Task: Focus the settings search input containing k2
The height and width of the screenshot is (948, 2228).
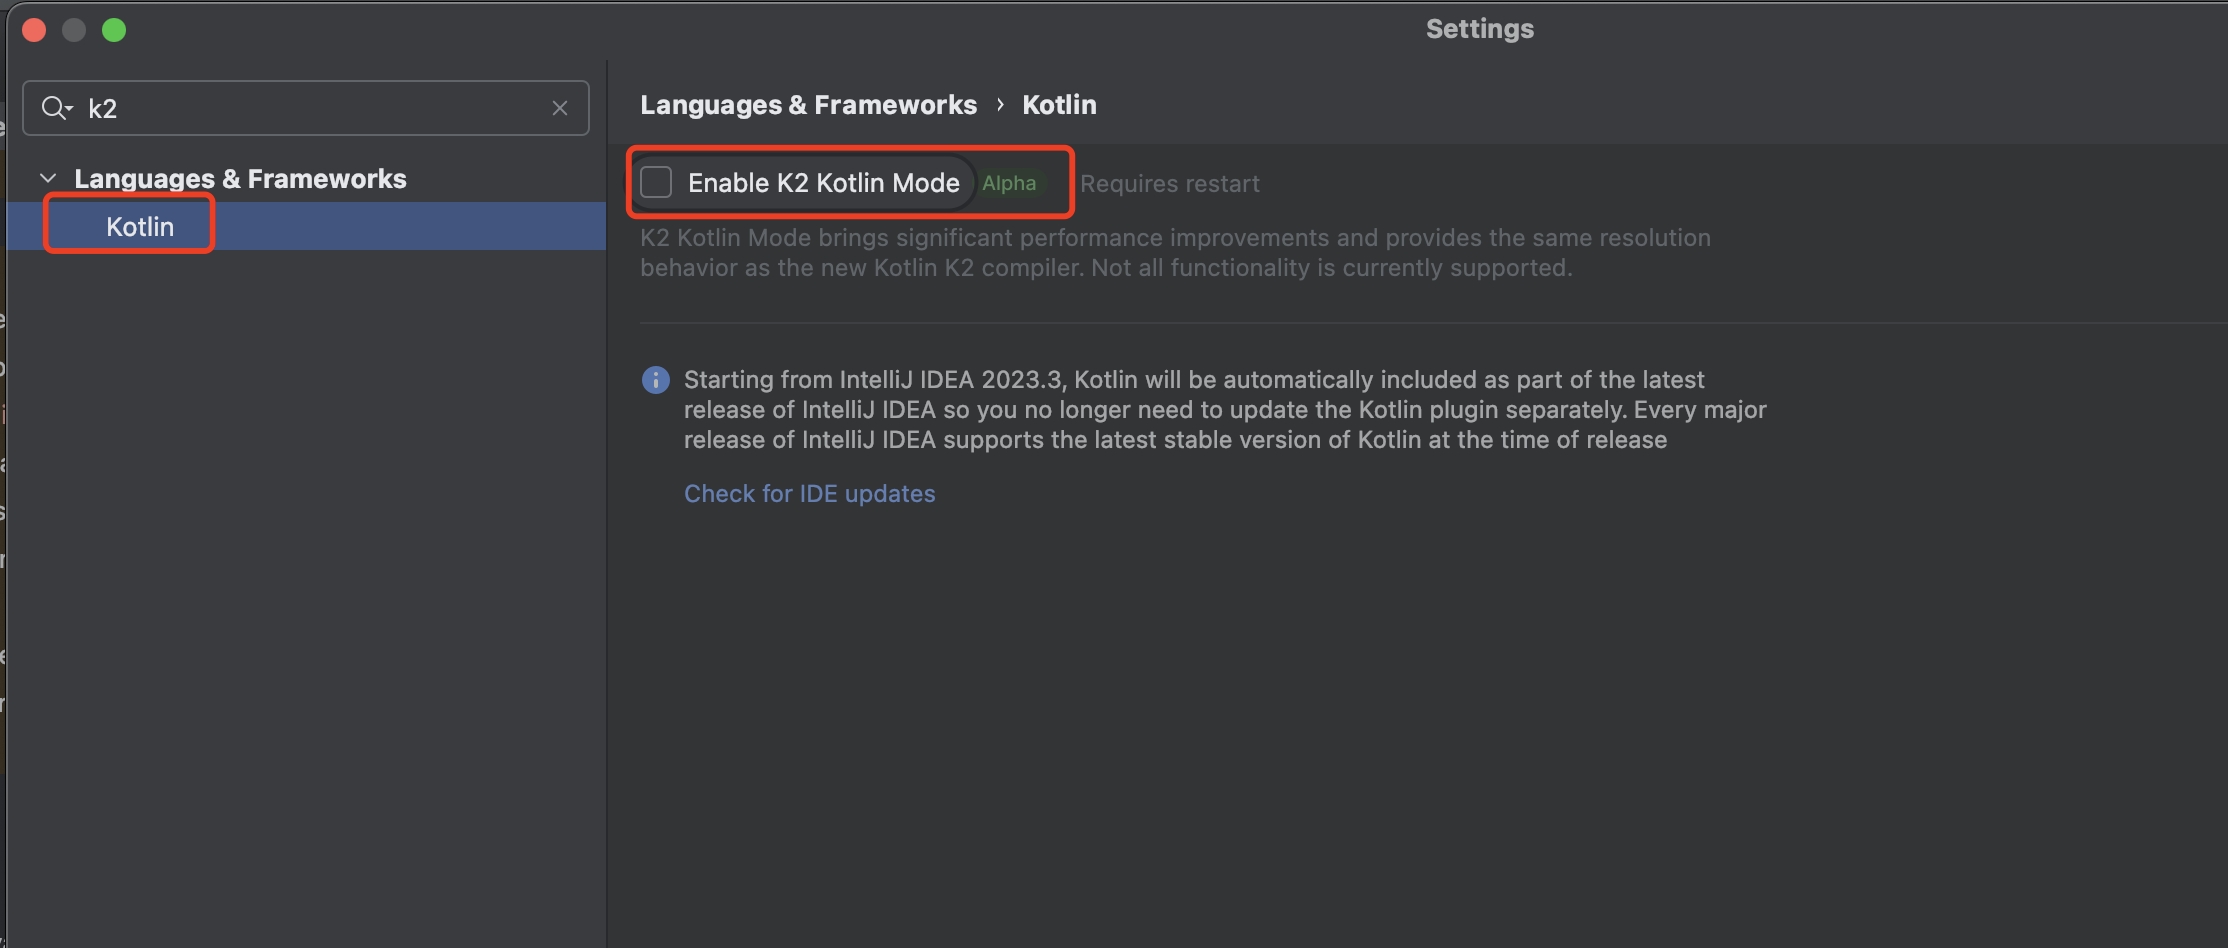Action: click(306, 108)
